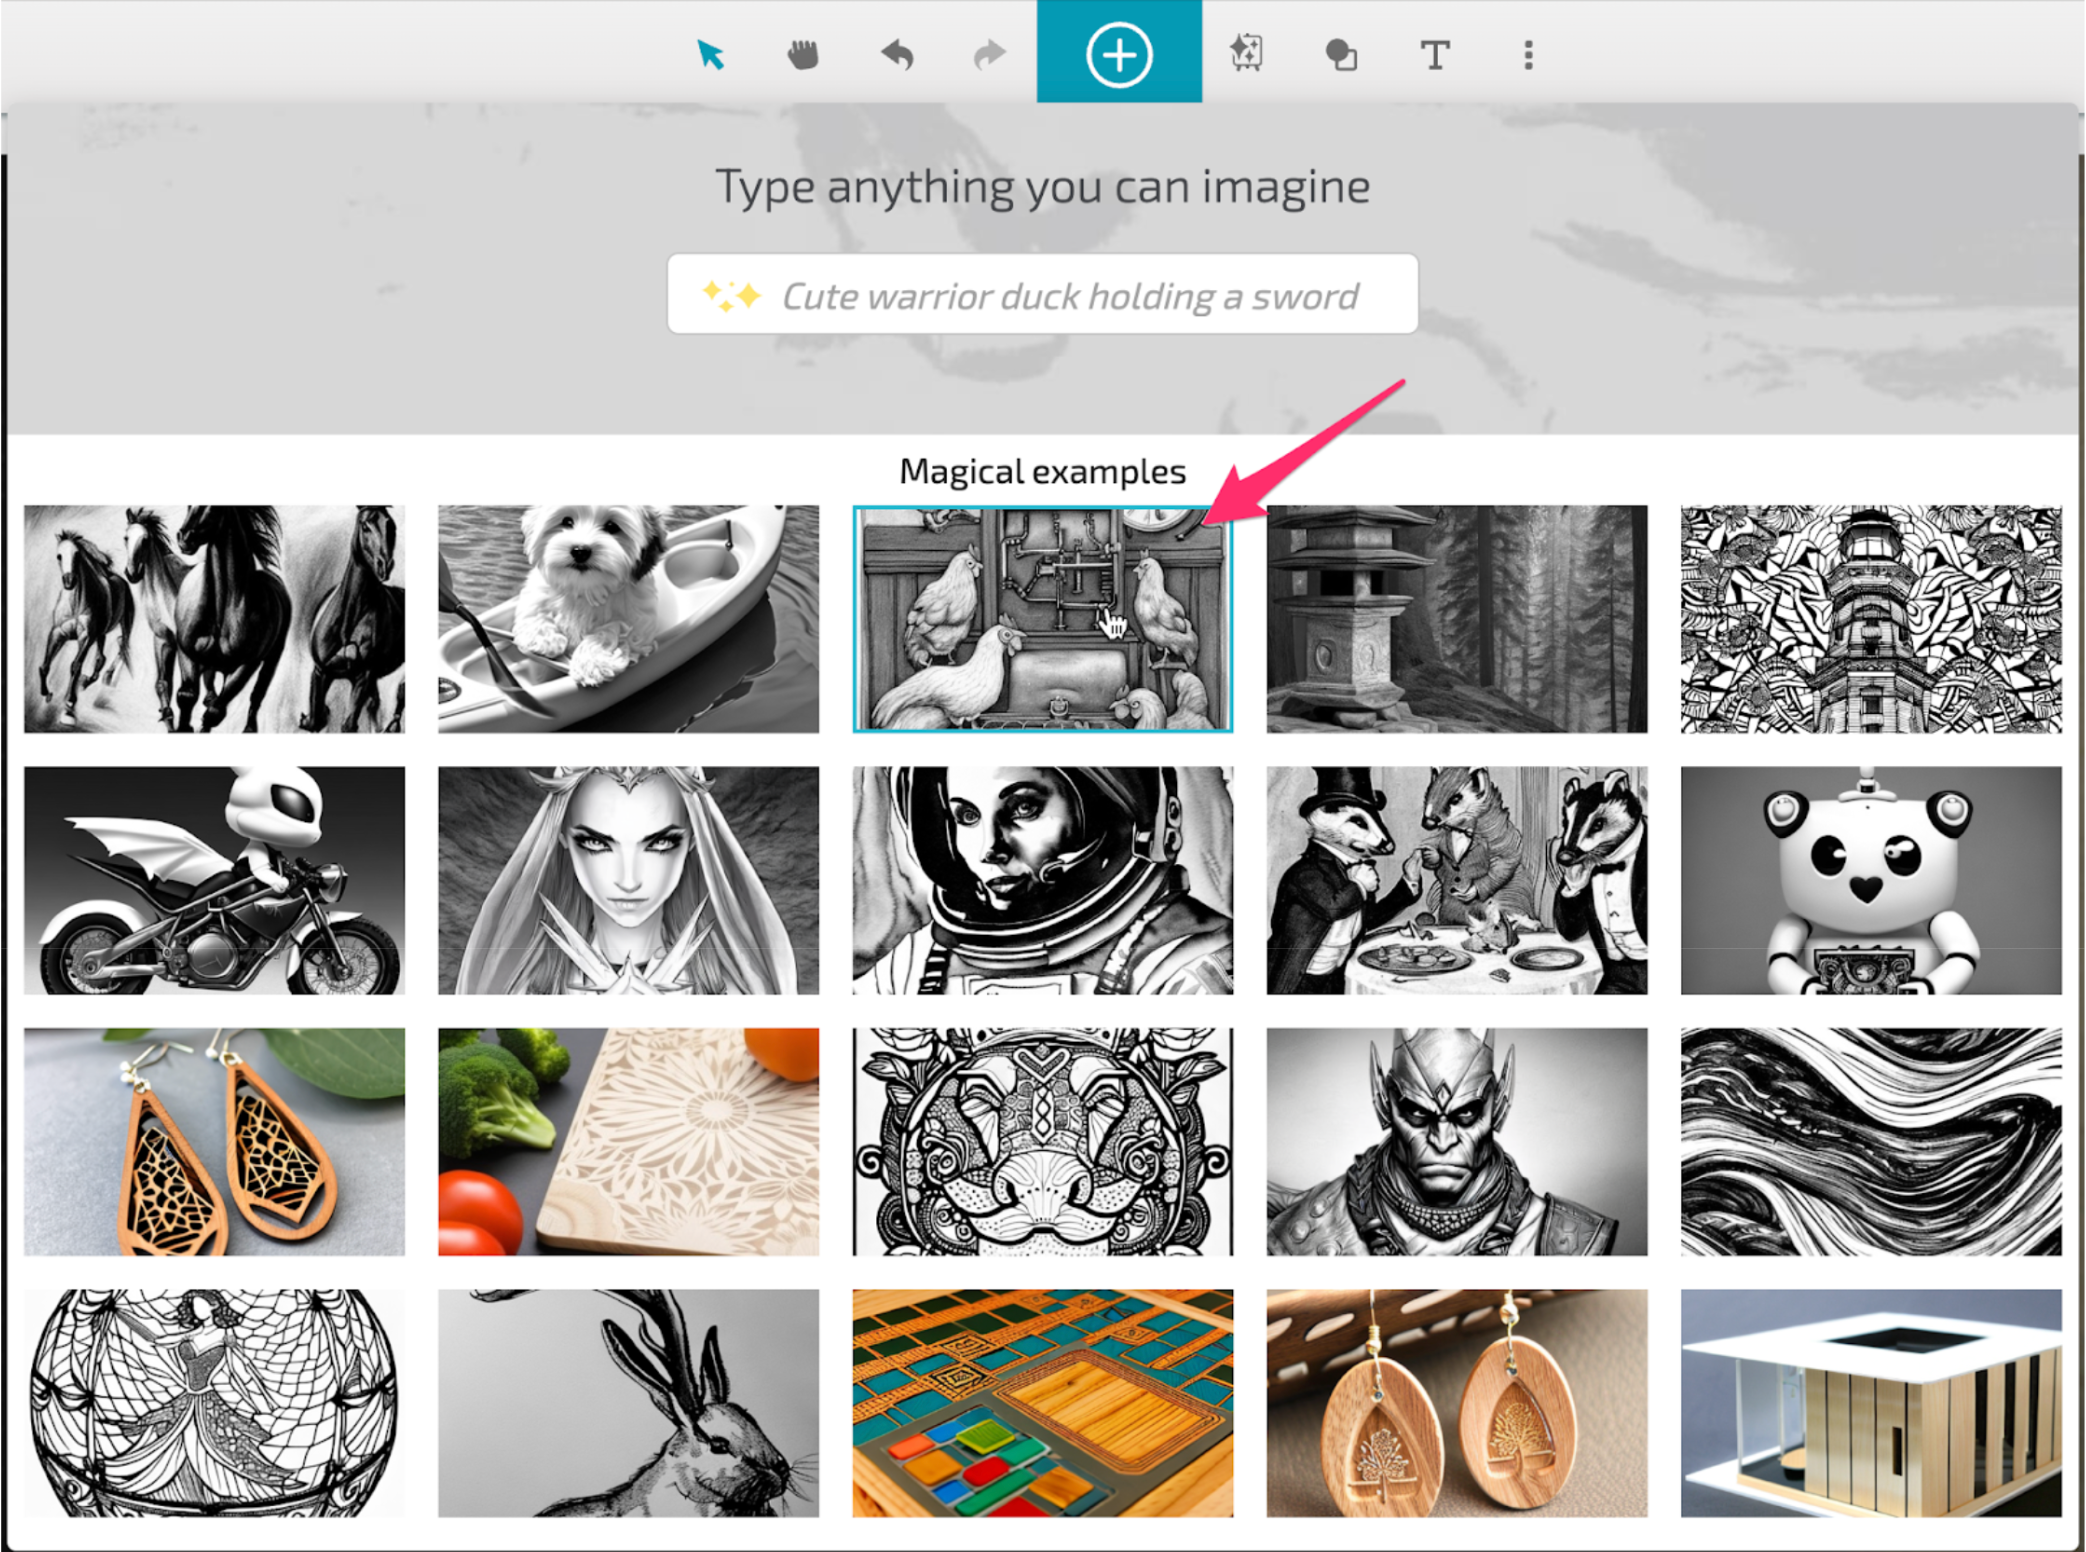Click the undo arrow icon

tap(897, 54)
